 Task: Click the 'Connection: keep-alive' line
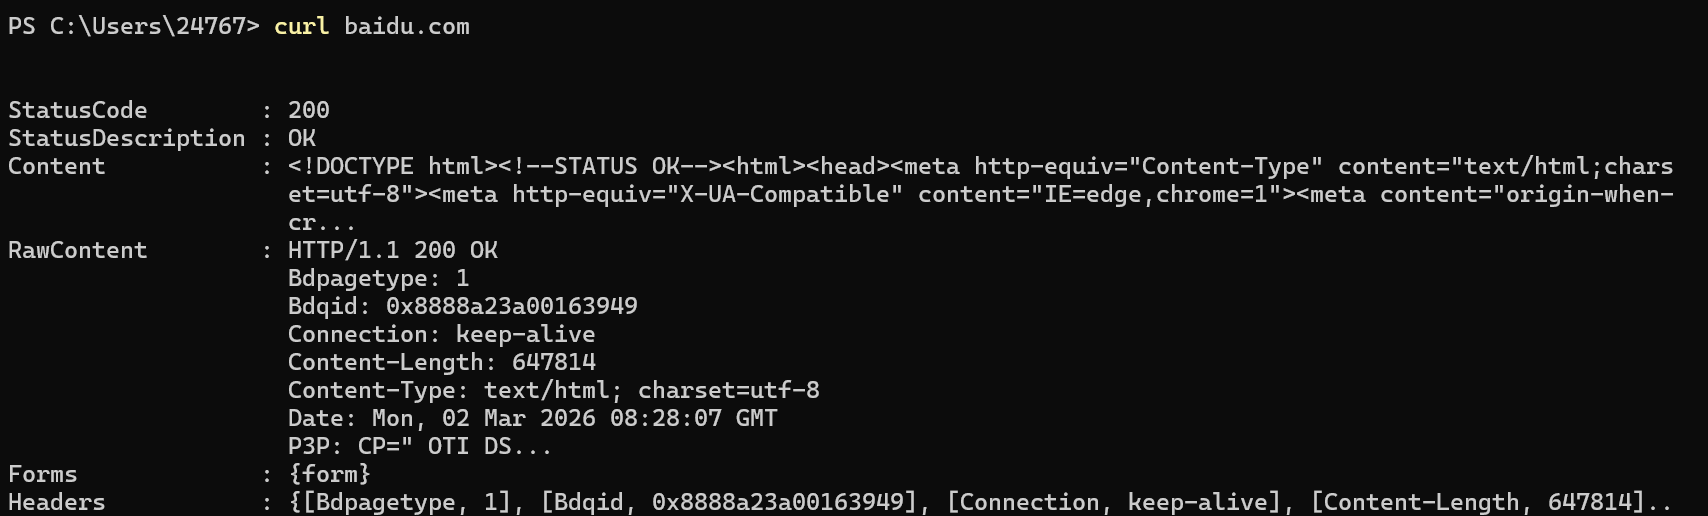click(441, 334)
